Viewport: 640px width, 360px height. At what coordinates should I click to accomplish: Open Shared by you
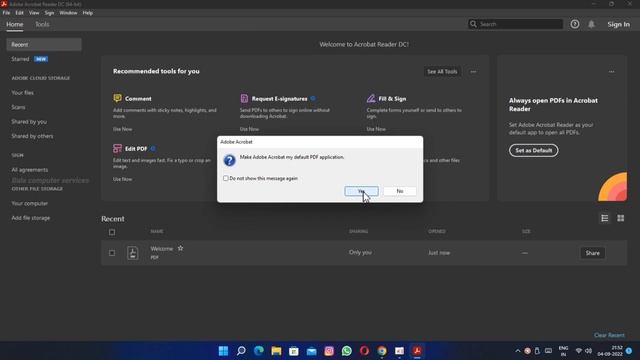[x=29, y=122]
